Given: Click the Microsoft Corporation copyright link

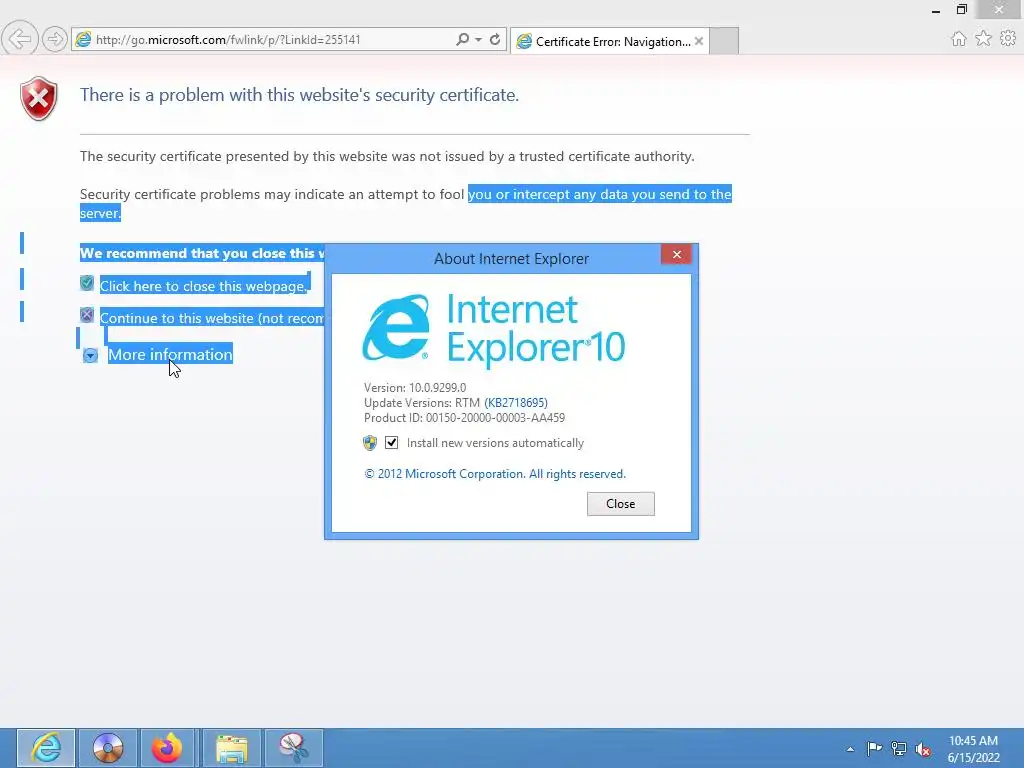Looking at the screenshot, I should point(494,474).
